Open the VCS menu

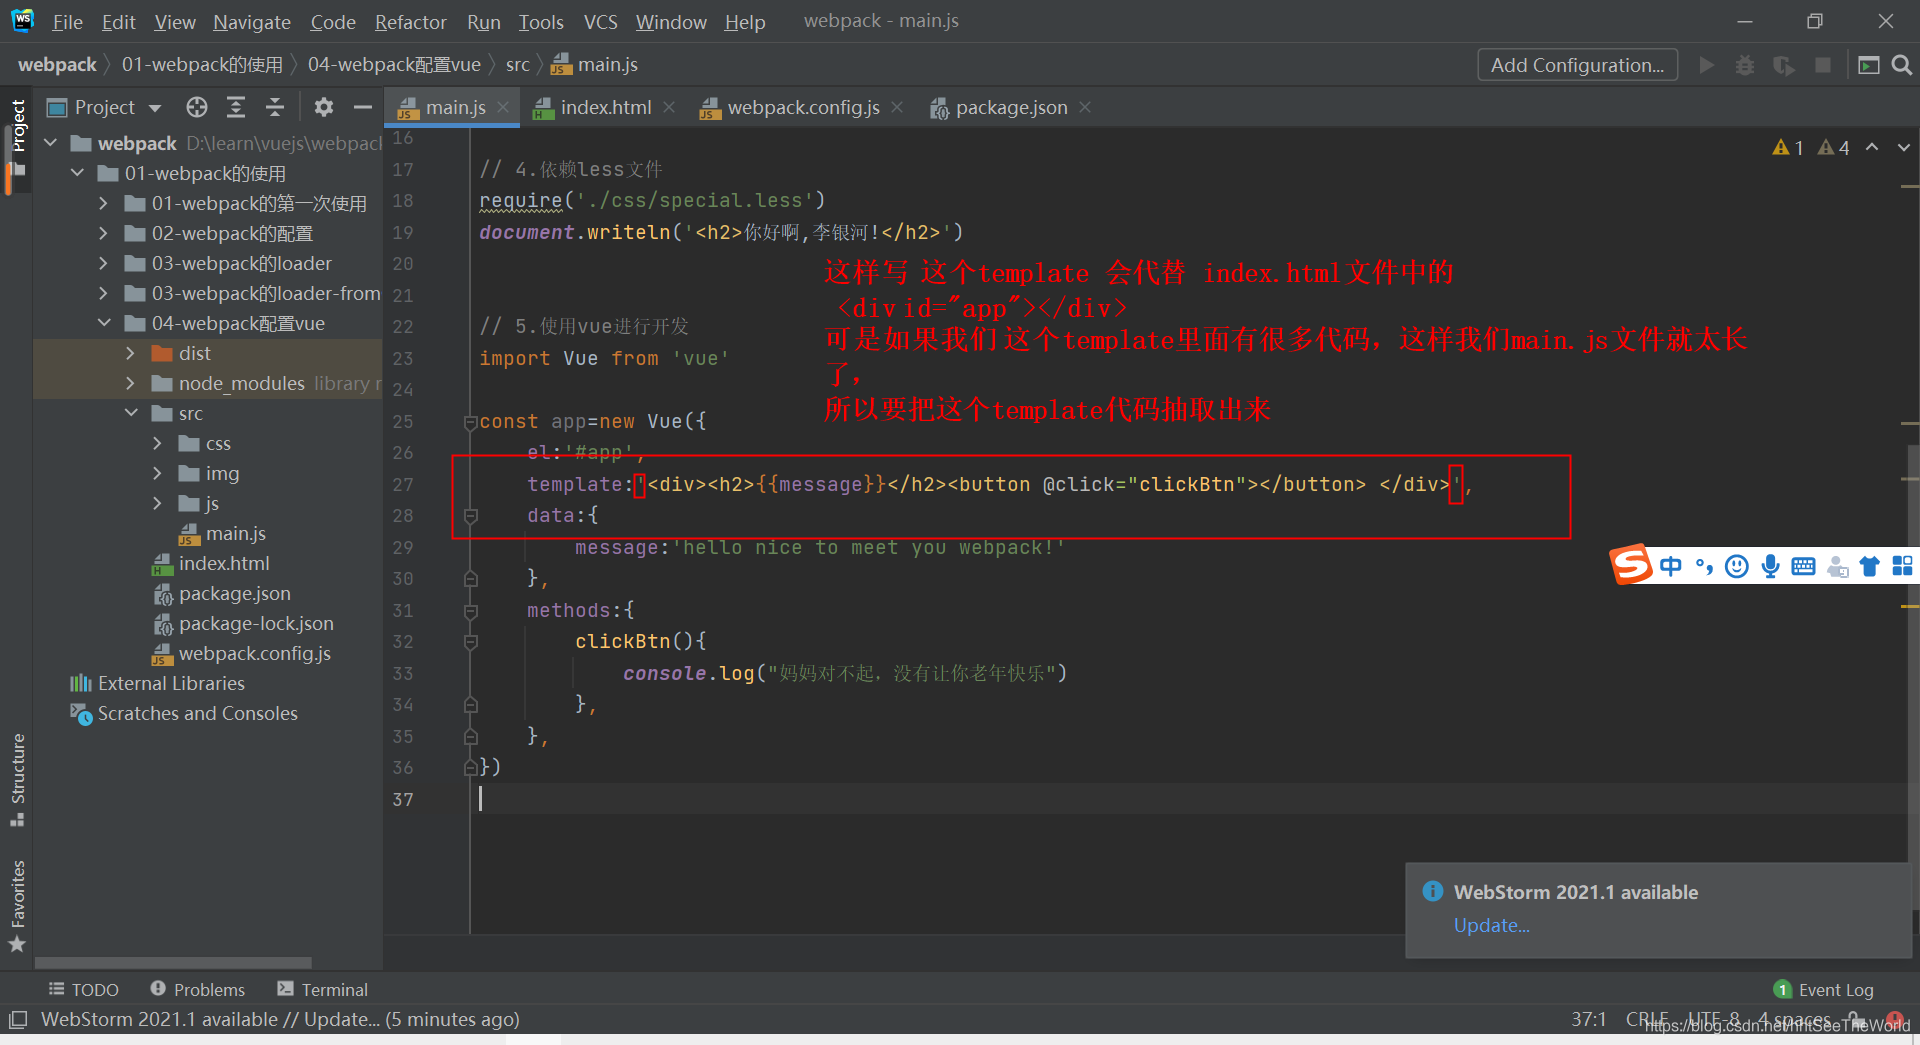click(x=600, y=22)
